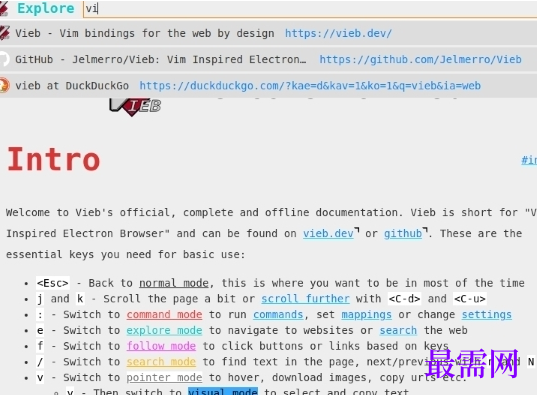Image resolution: width=537 pixels, height=395 pixels.
Task: Click the Vieb logo icon beside Explore
Action: 3,9
